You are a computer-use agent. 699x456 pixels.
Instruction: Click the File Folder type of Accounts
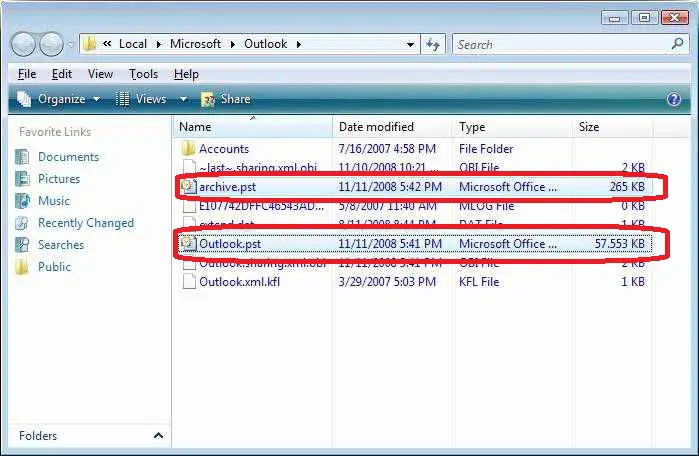coord(486,149)
